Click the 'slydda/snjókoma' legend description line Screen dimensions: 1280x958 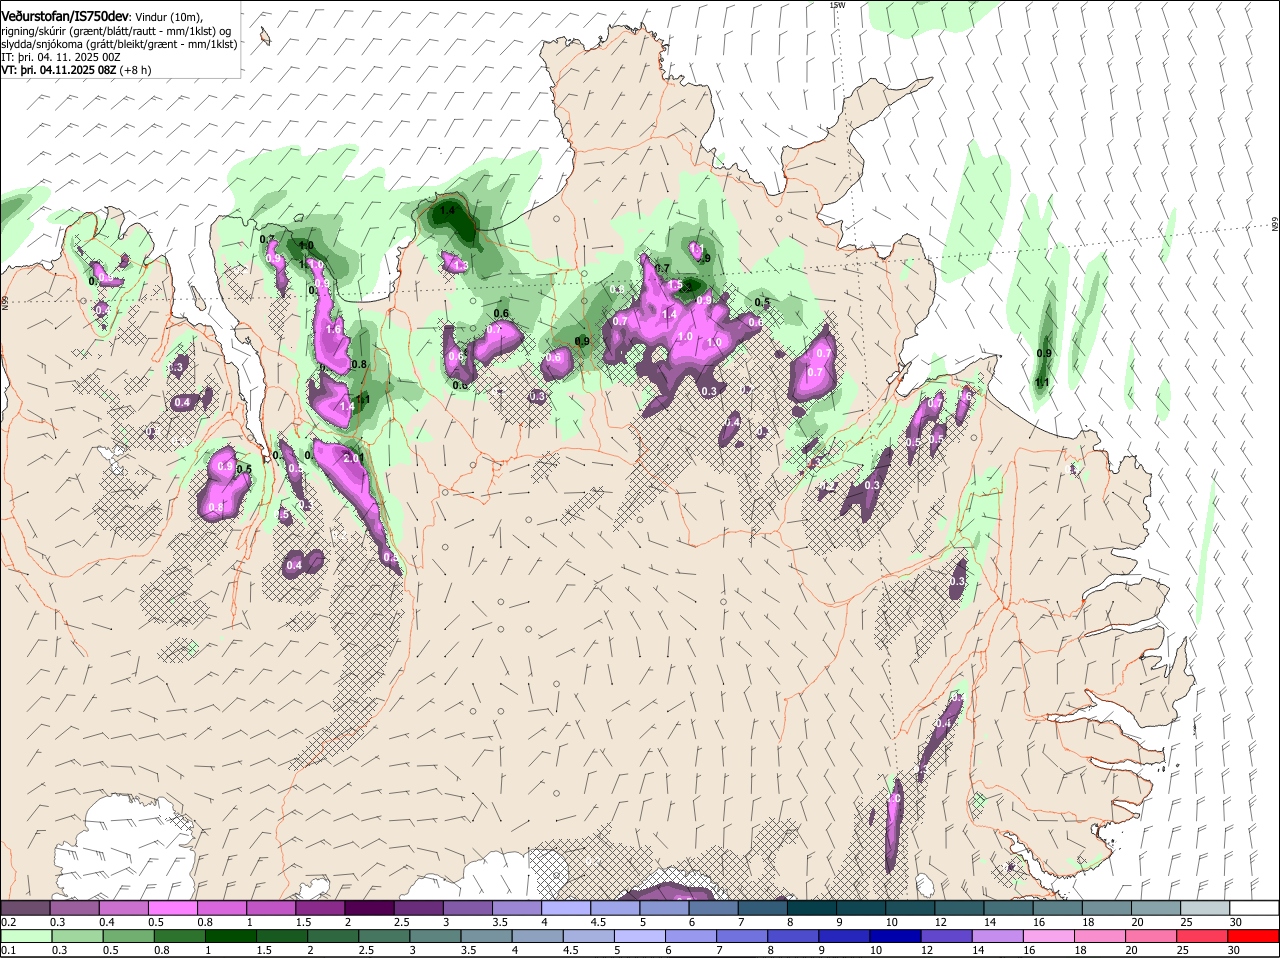pyautogui.click(x=119, y=44)
